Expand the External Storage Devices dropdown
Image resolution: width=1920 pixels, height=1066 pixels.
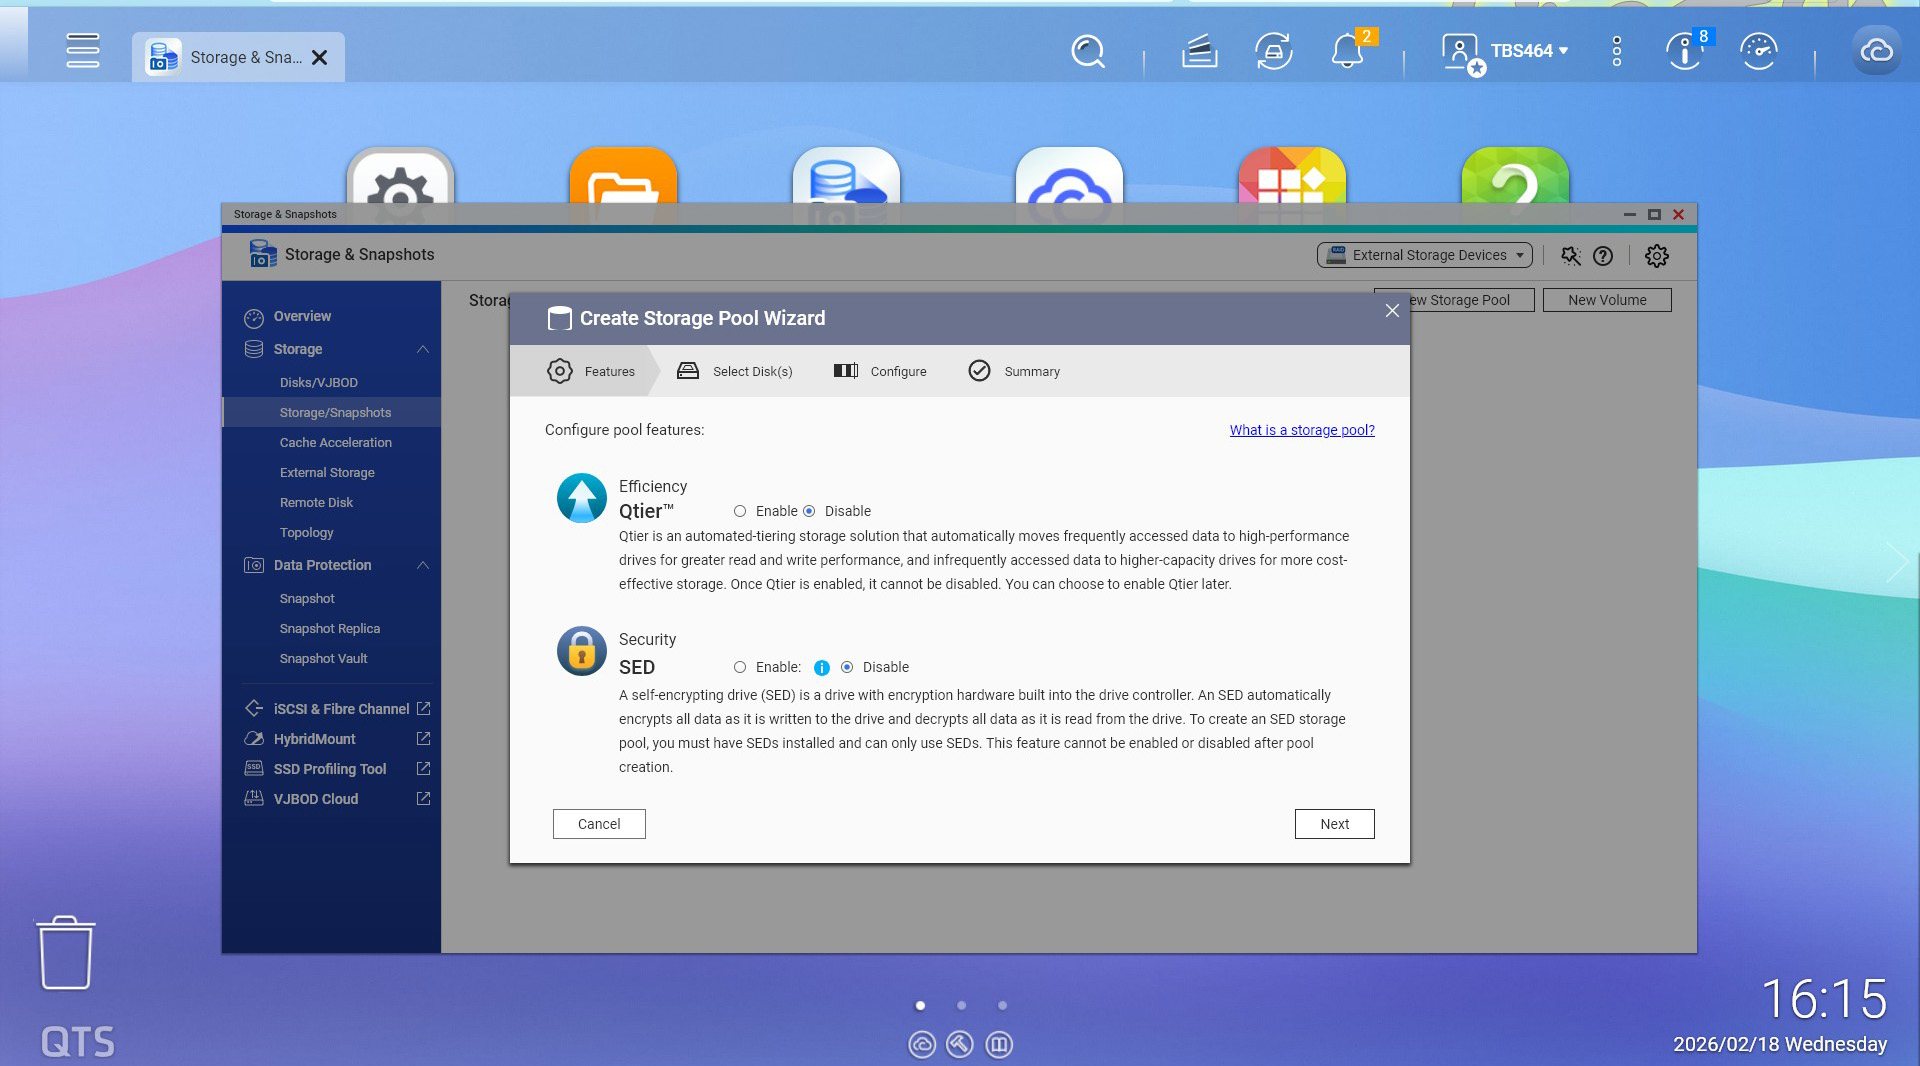tap(1424, 256)
